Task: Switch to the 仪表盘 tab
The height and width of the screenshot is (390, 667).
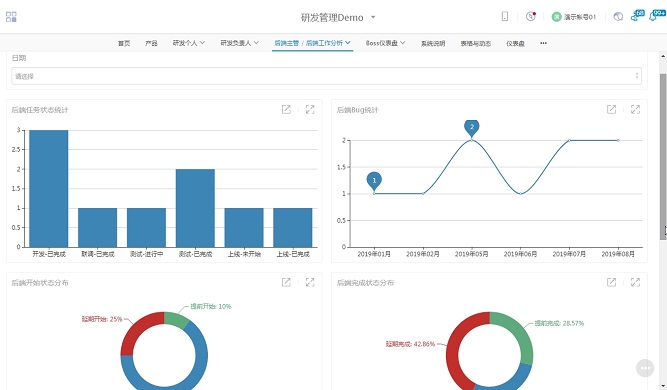Action: [x=515, y=43]
